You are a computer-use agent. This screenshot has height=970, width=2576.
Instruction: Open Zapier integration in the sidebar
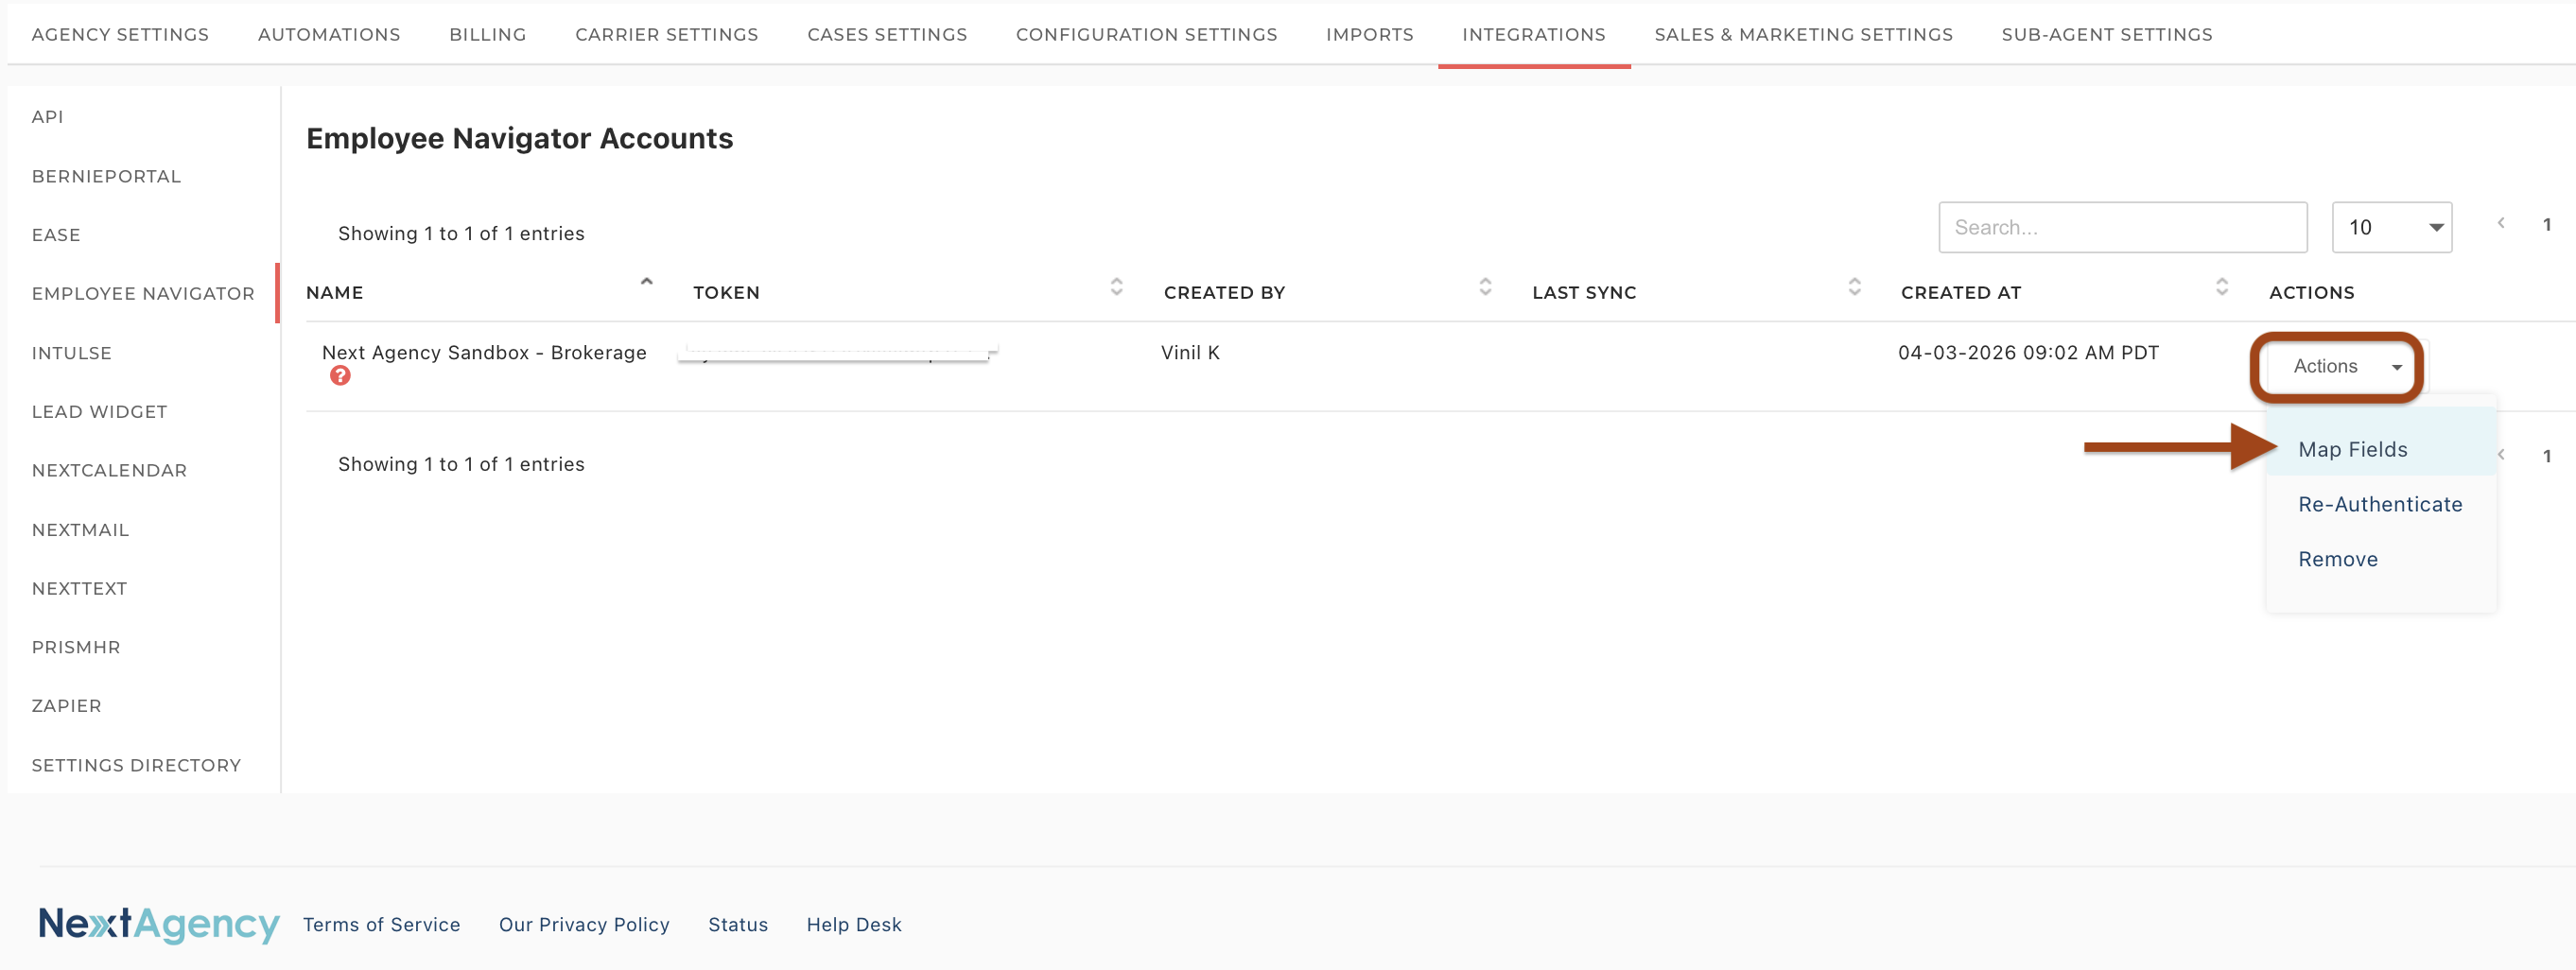(x=66, y=706)
